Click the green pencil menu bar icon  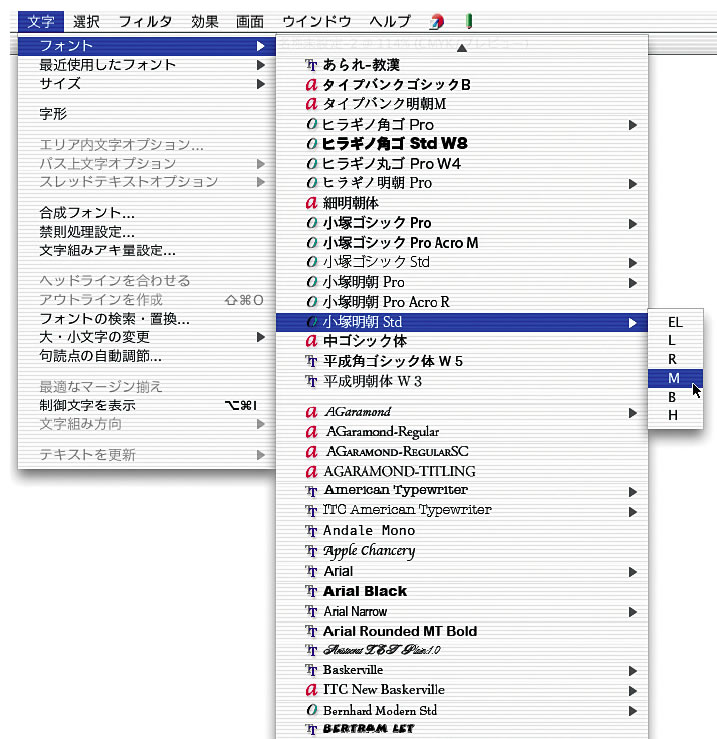click(x=469, y=22)
